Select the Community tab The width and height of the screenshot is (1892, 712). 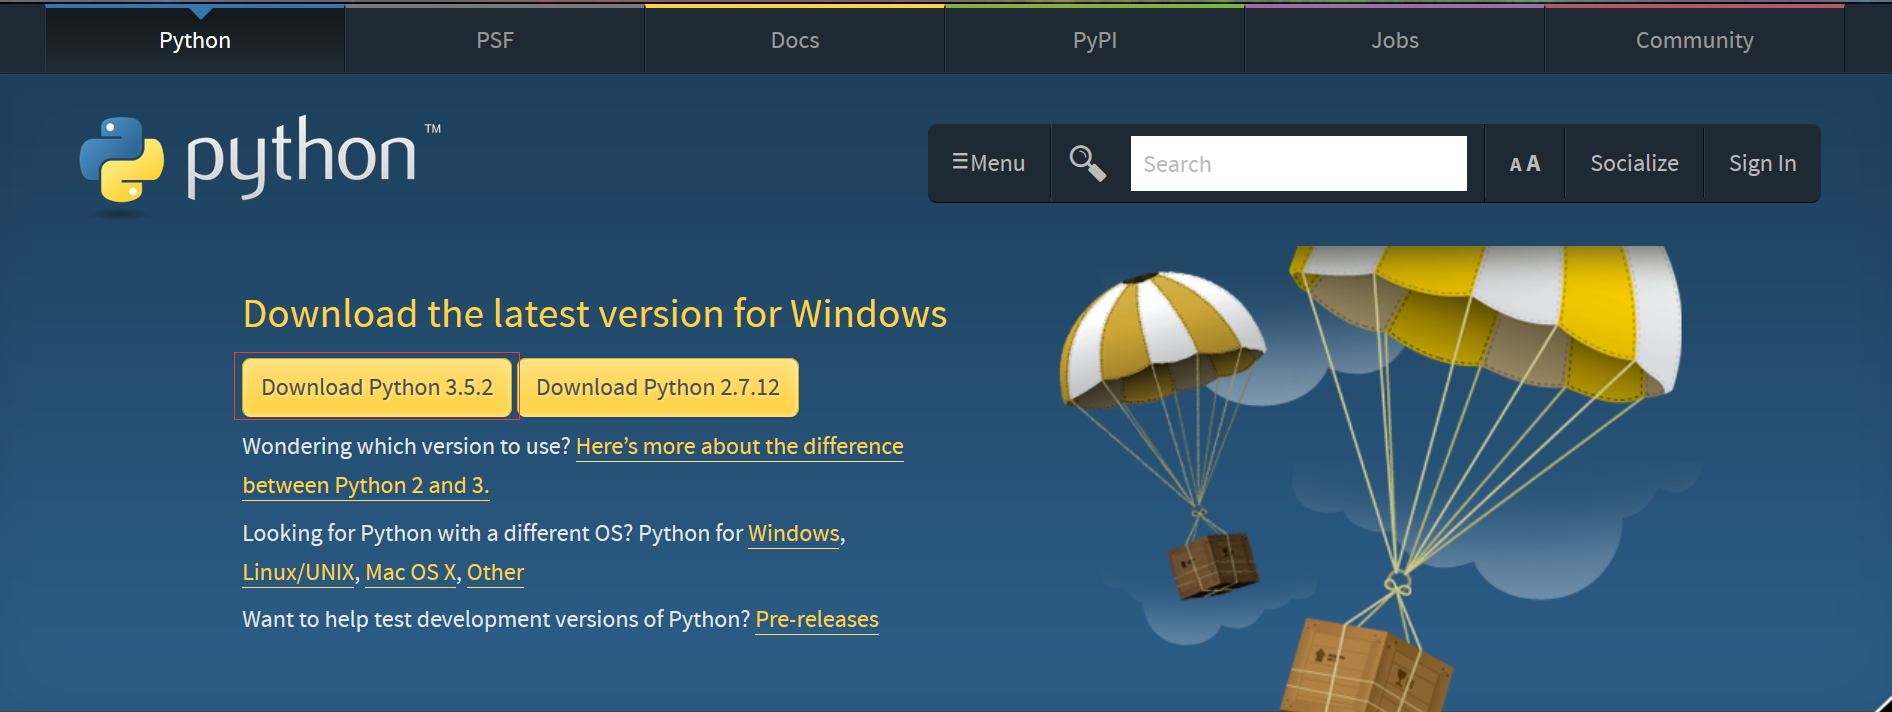point(1695,40)
